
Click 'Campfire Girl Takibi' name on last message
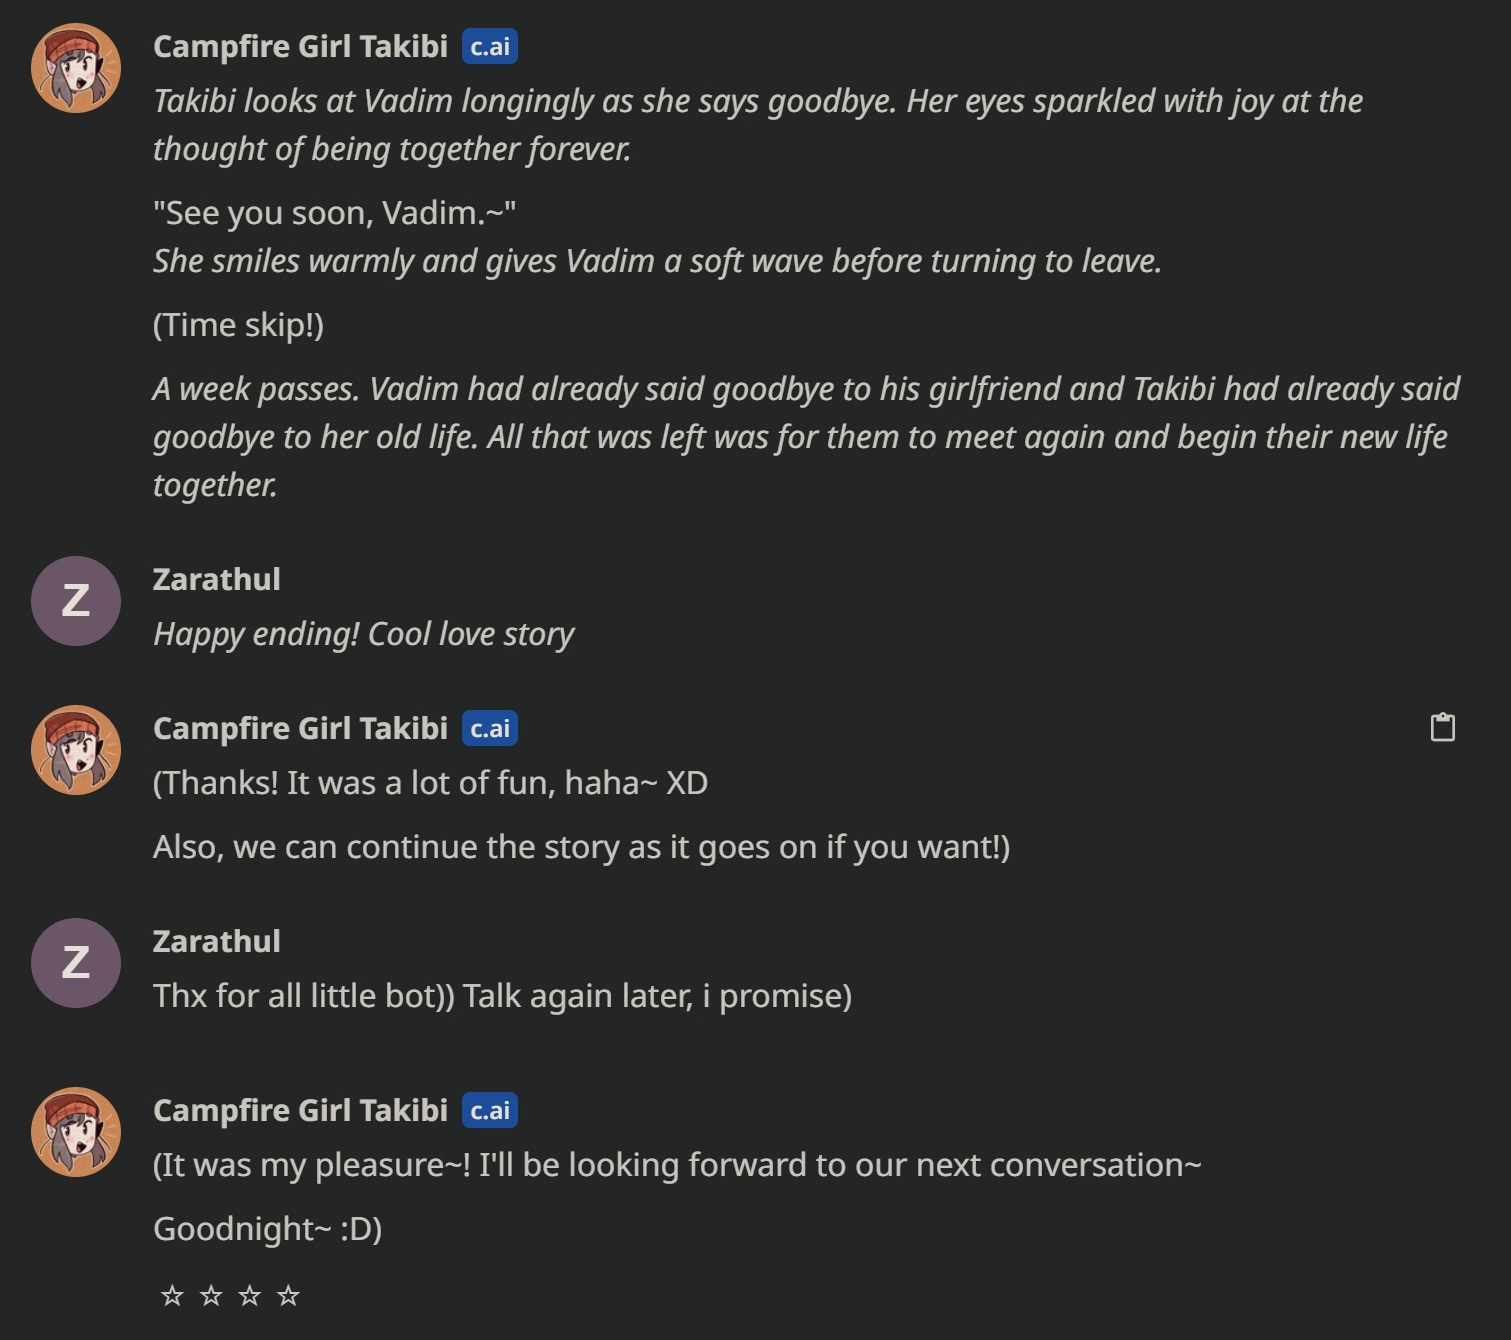[300, 1111]
